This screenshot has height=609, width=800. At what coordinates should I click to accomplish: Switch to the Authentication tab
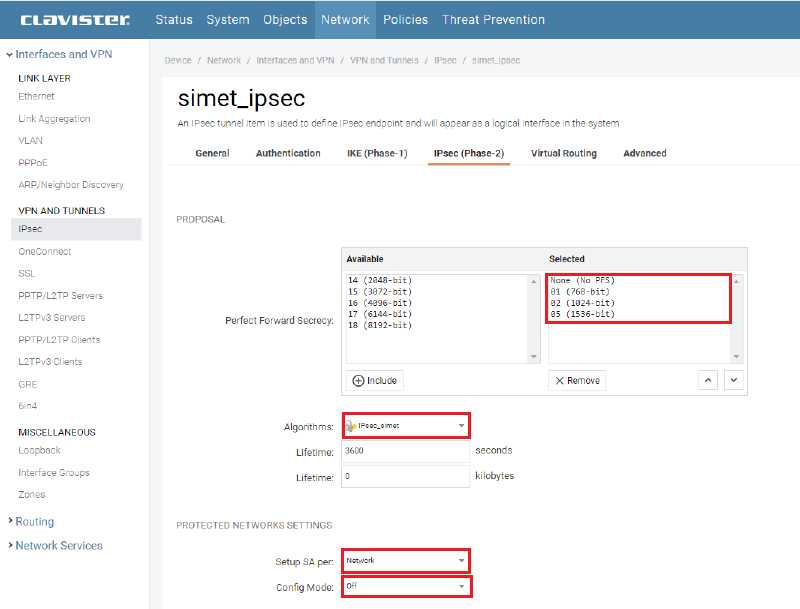pyautogui.click(x=288, y=153)
